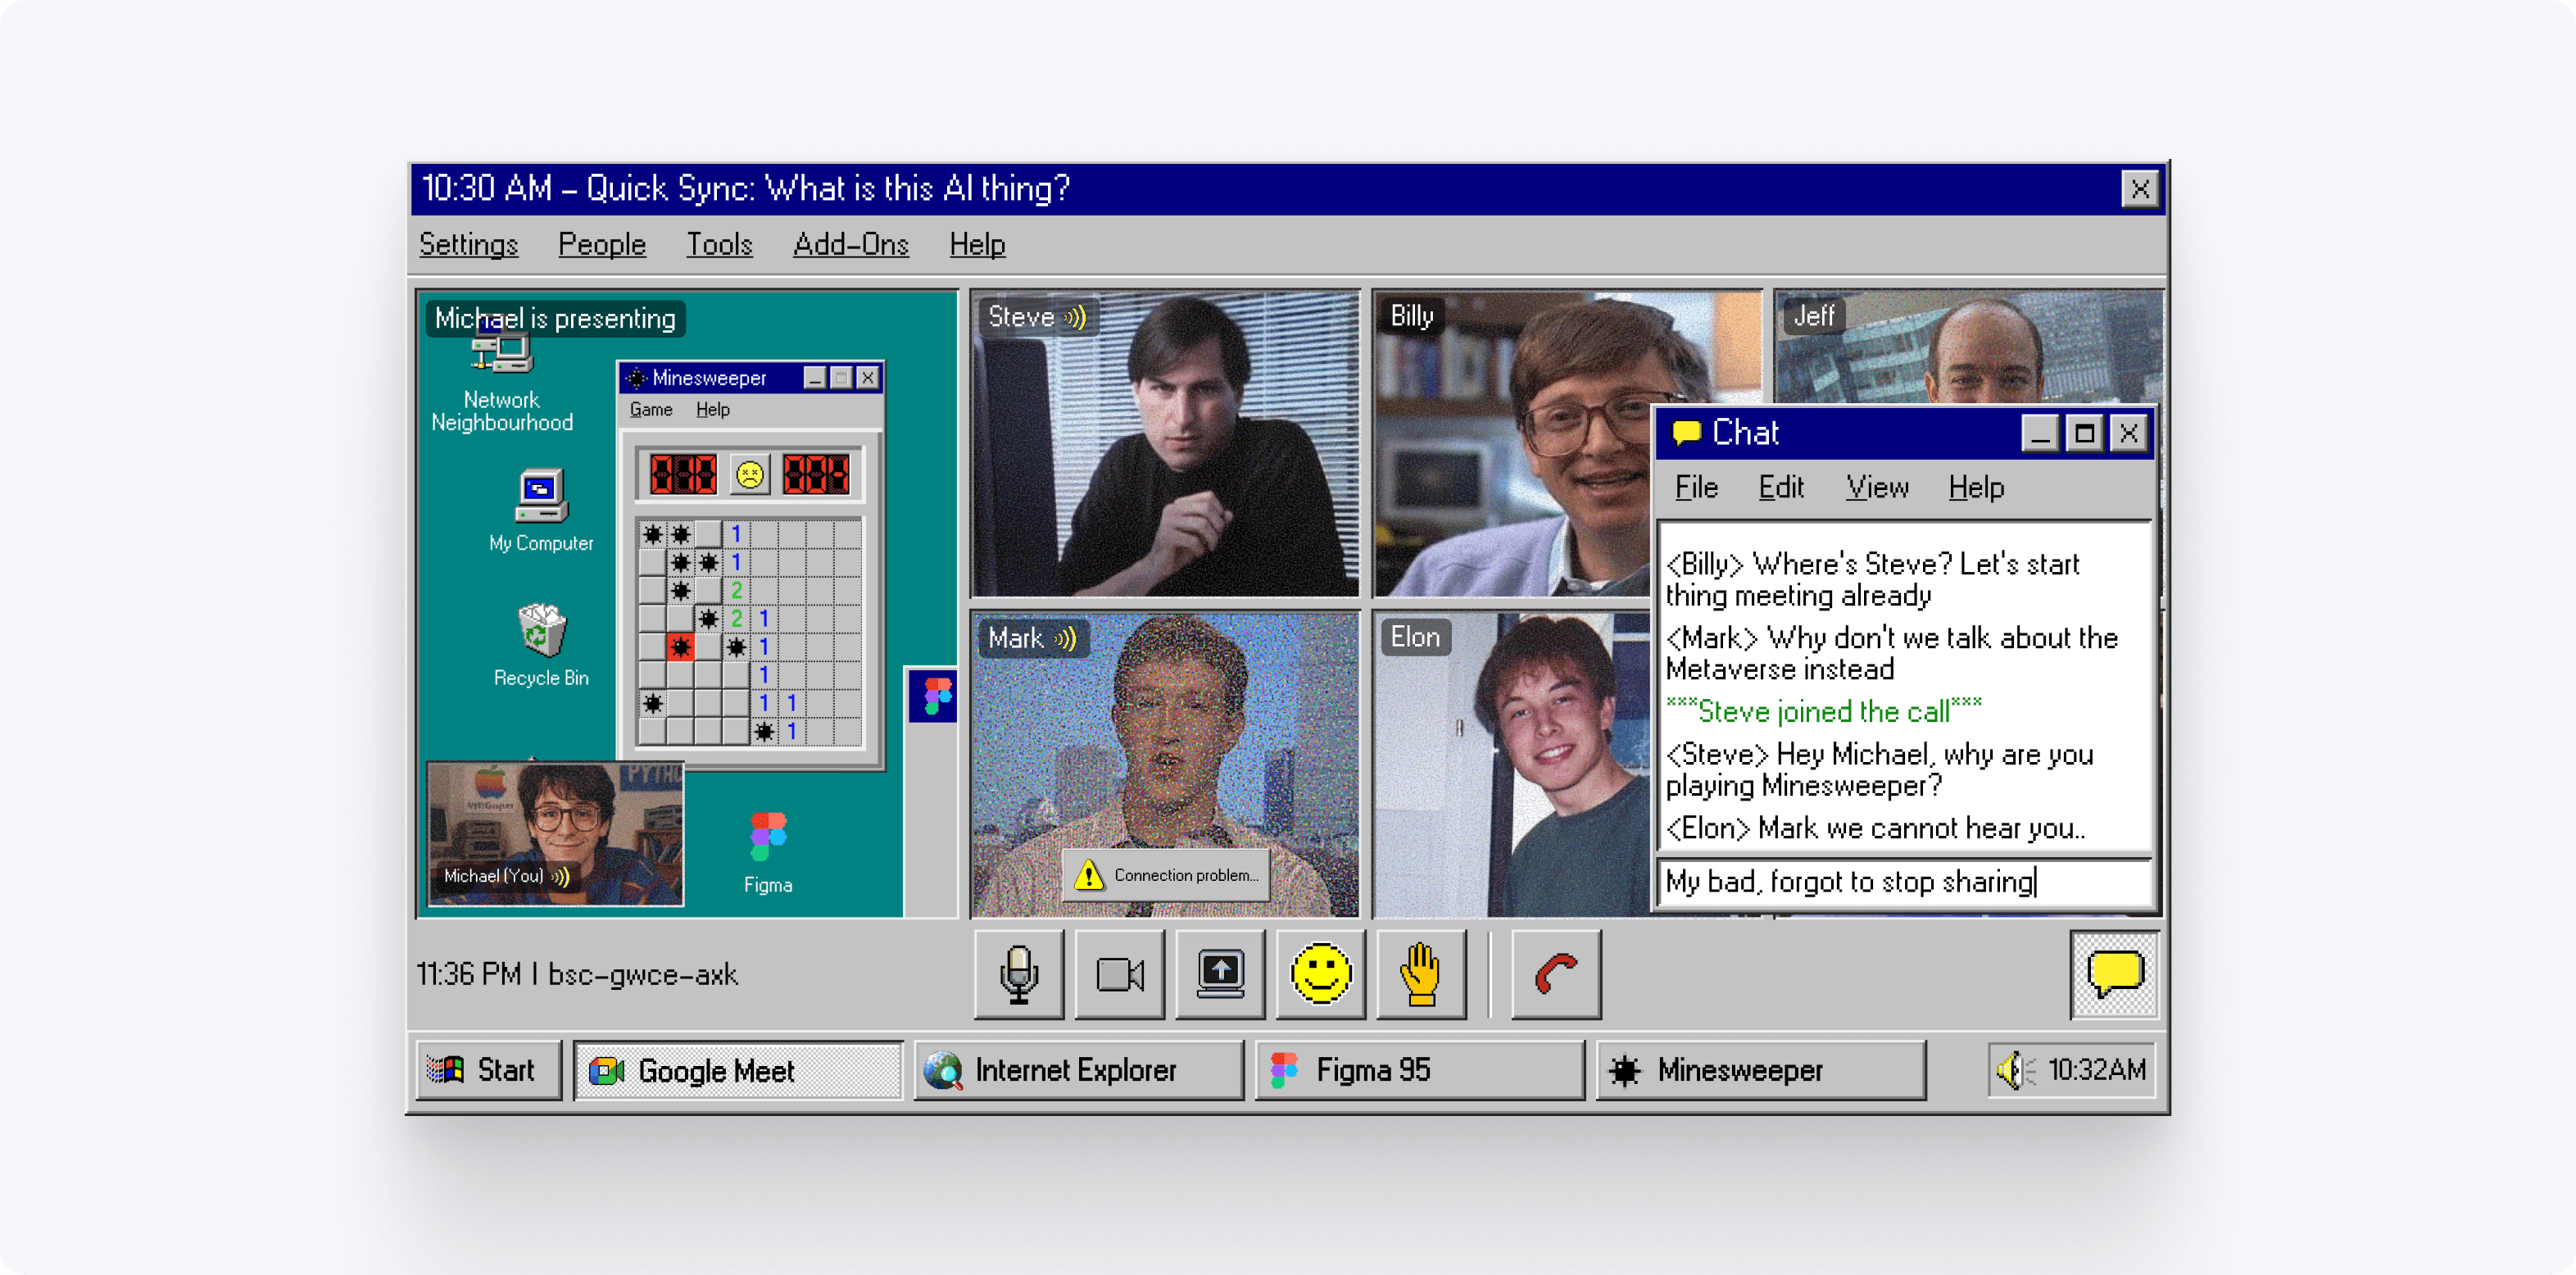Click the Minesweeper mine counter display
The width and height of the screenshot is (2576, 1275).
pyautogui.click(x=683, y=474)
